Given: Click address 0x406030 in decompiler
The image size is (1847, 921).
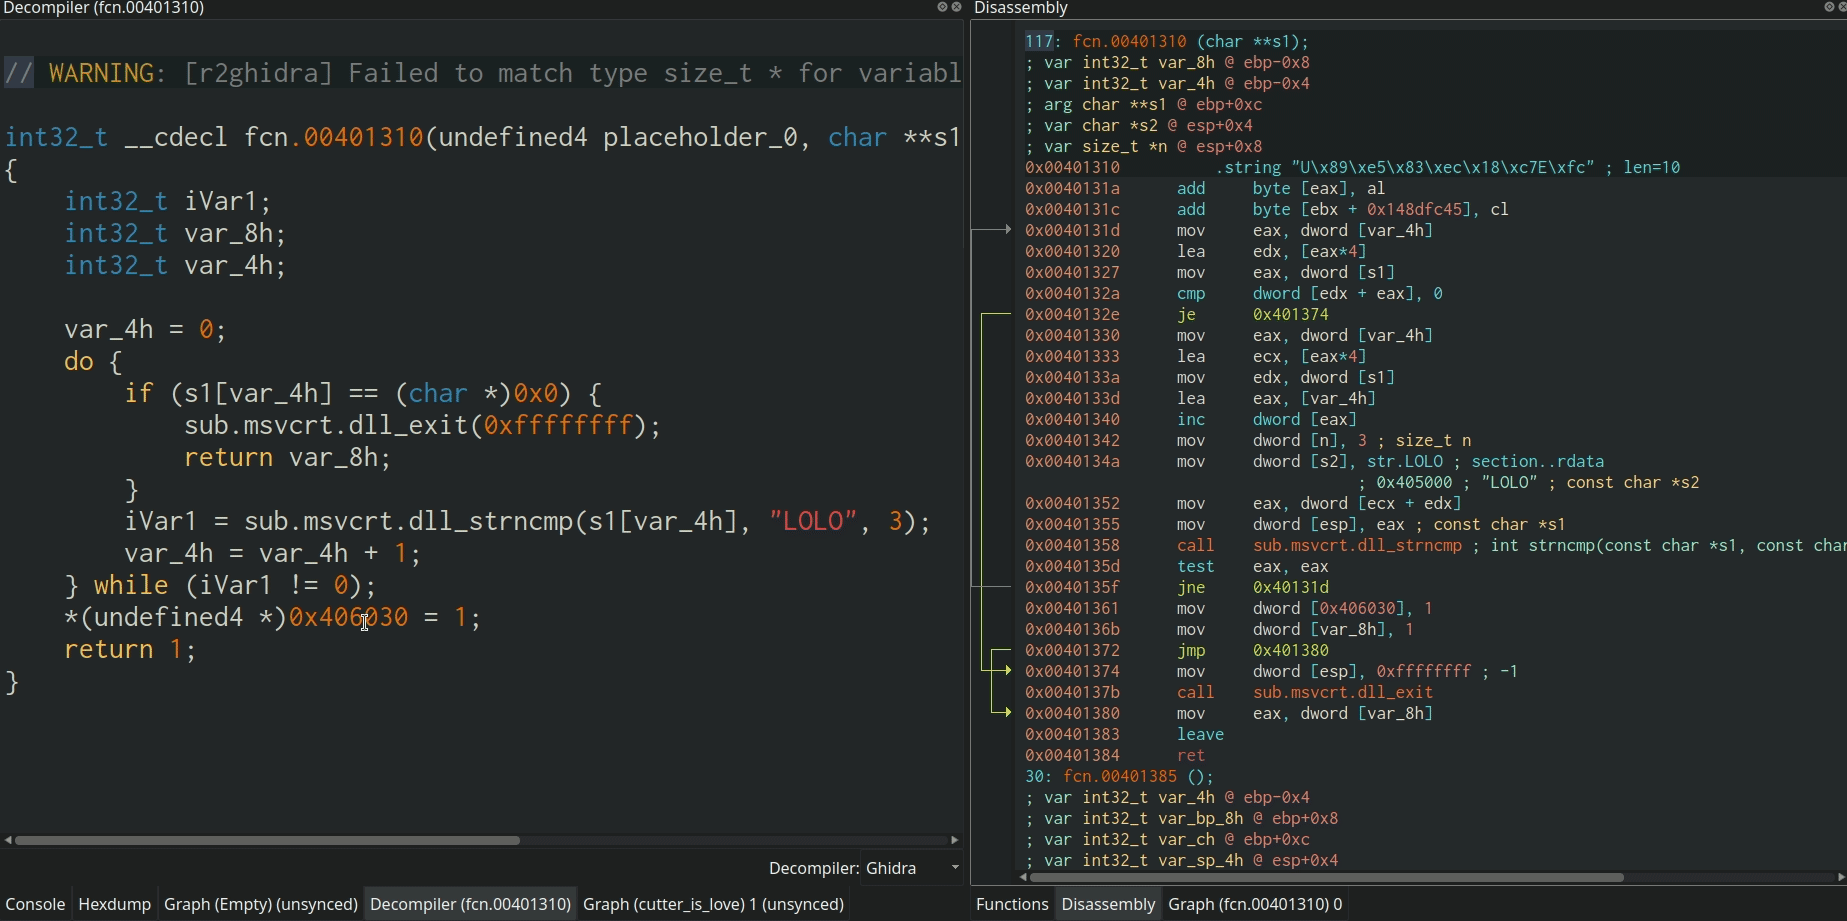Looking at the screenshot, I should click(348, 617).
